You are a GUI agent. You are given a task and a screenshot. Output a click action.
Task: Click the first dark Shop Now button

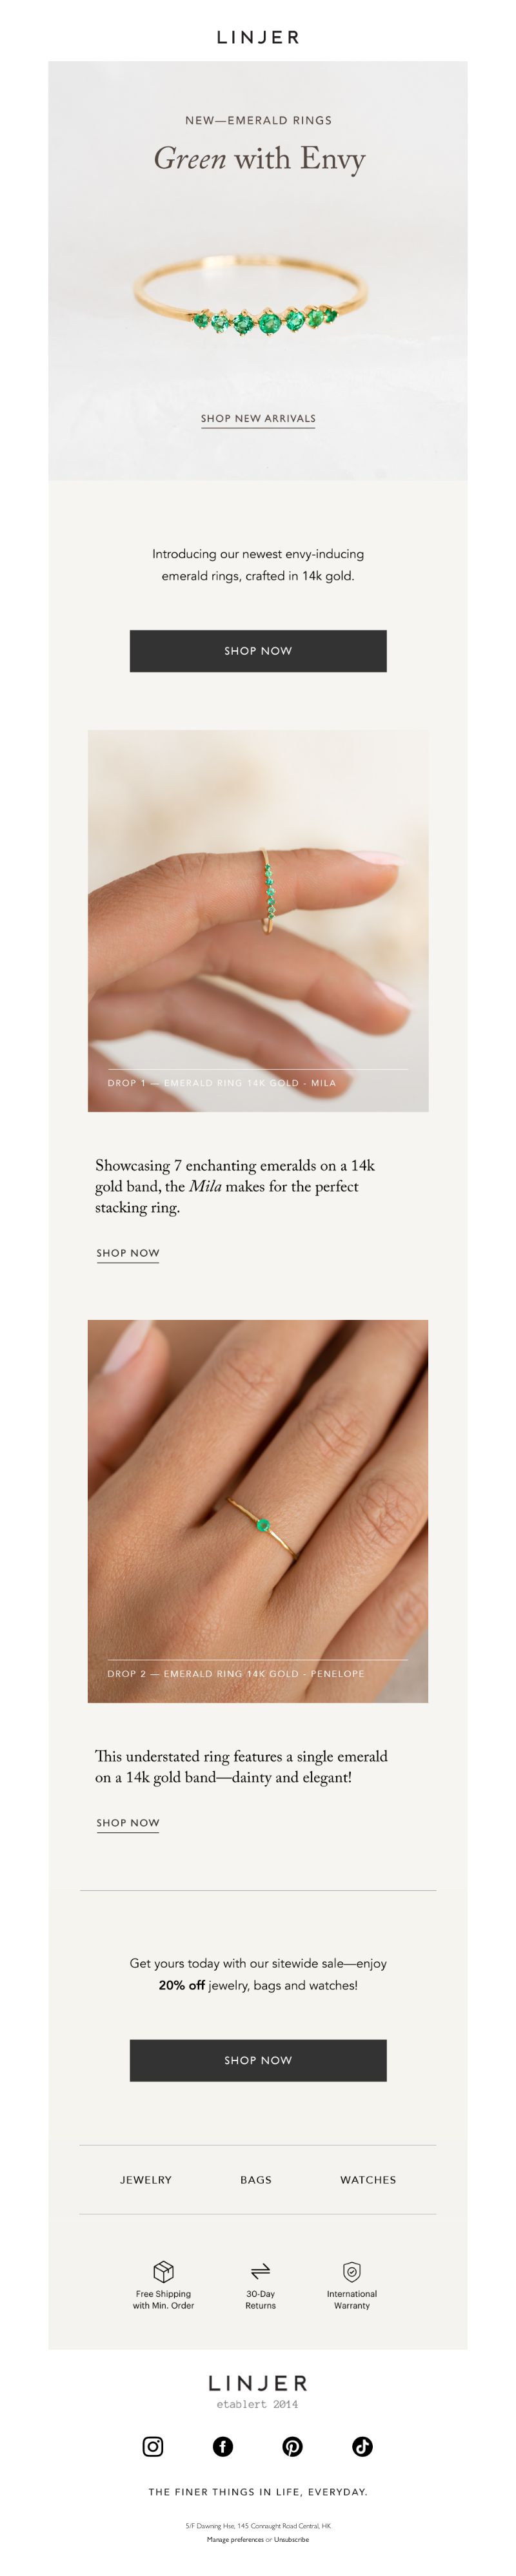click(x=258, y=651)
